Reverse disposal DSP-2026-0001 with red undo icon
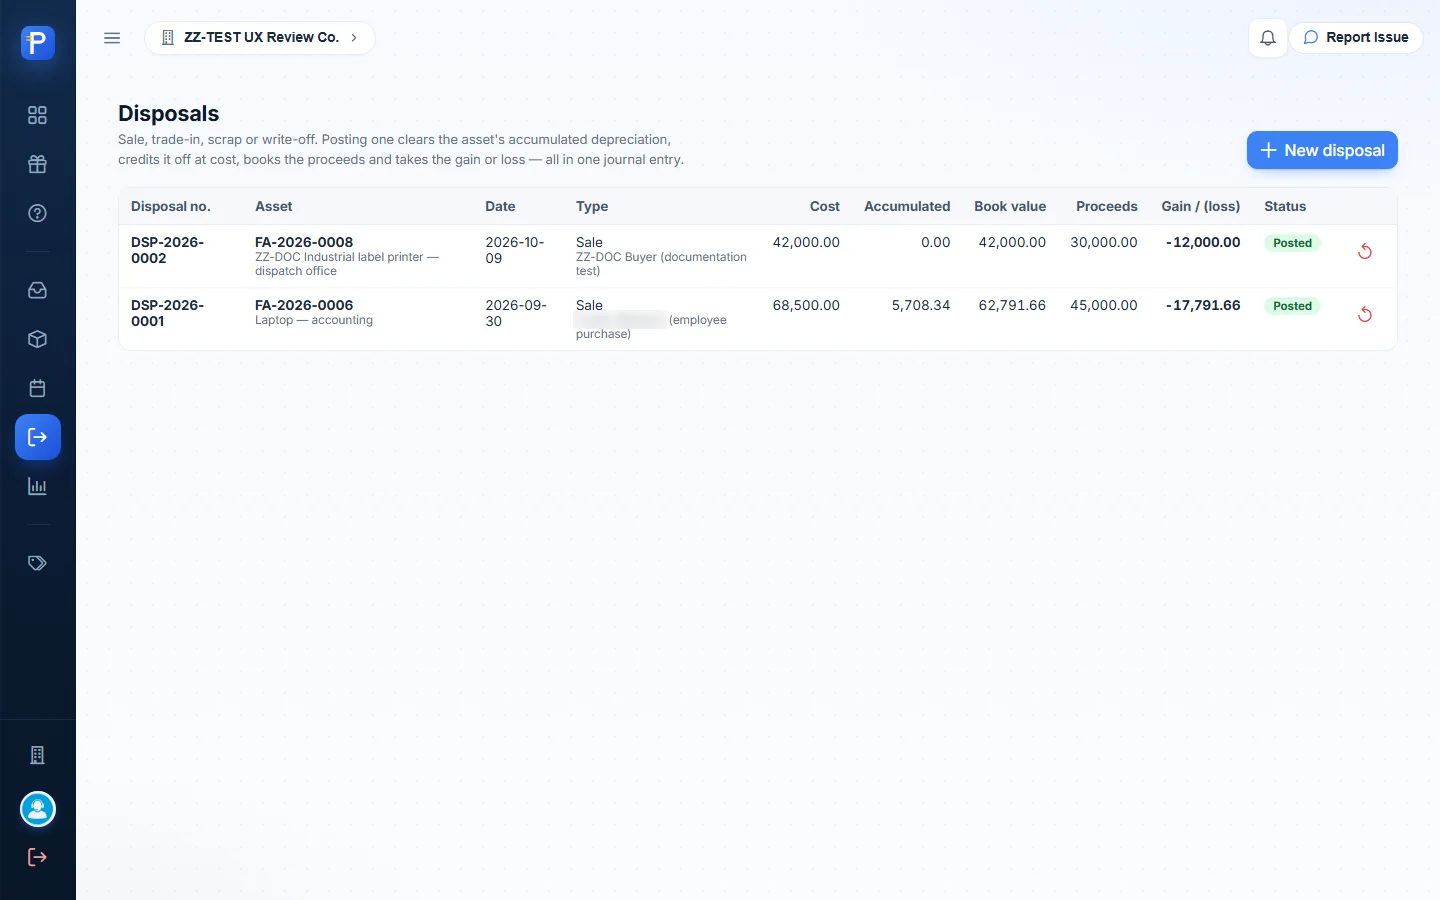This screenshot has height=900, width=1440. [x=1365, y=314]
